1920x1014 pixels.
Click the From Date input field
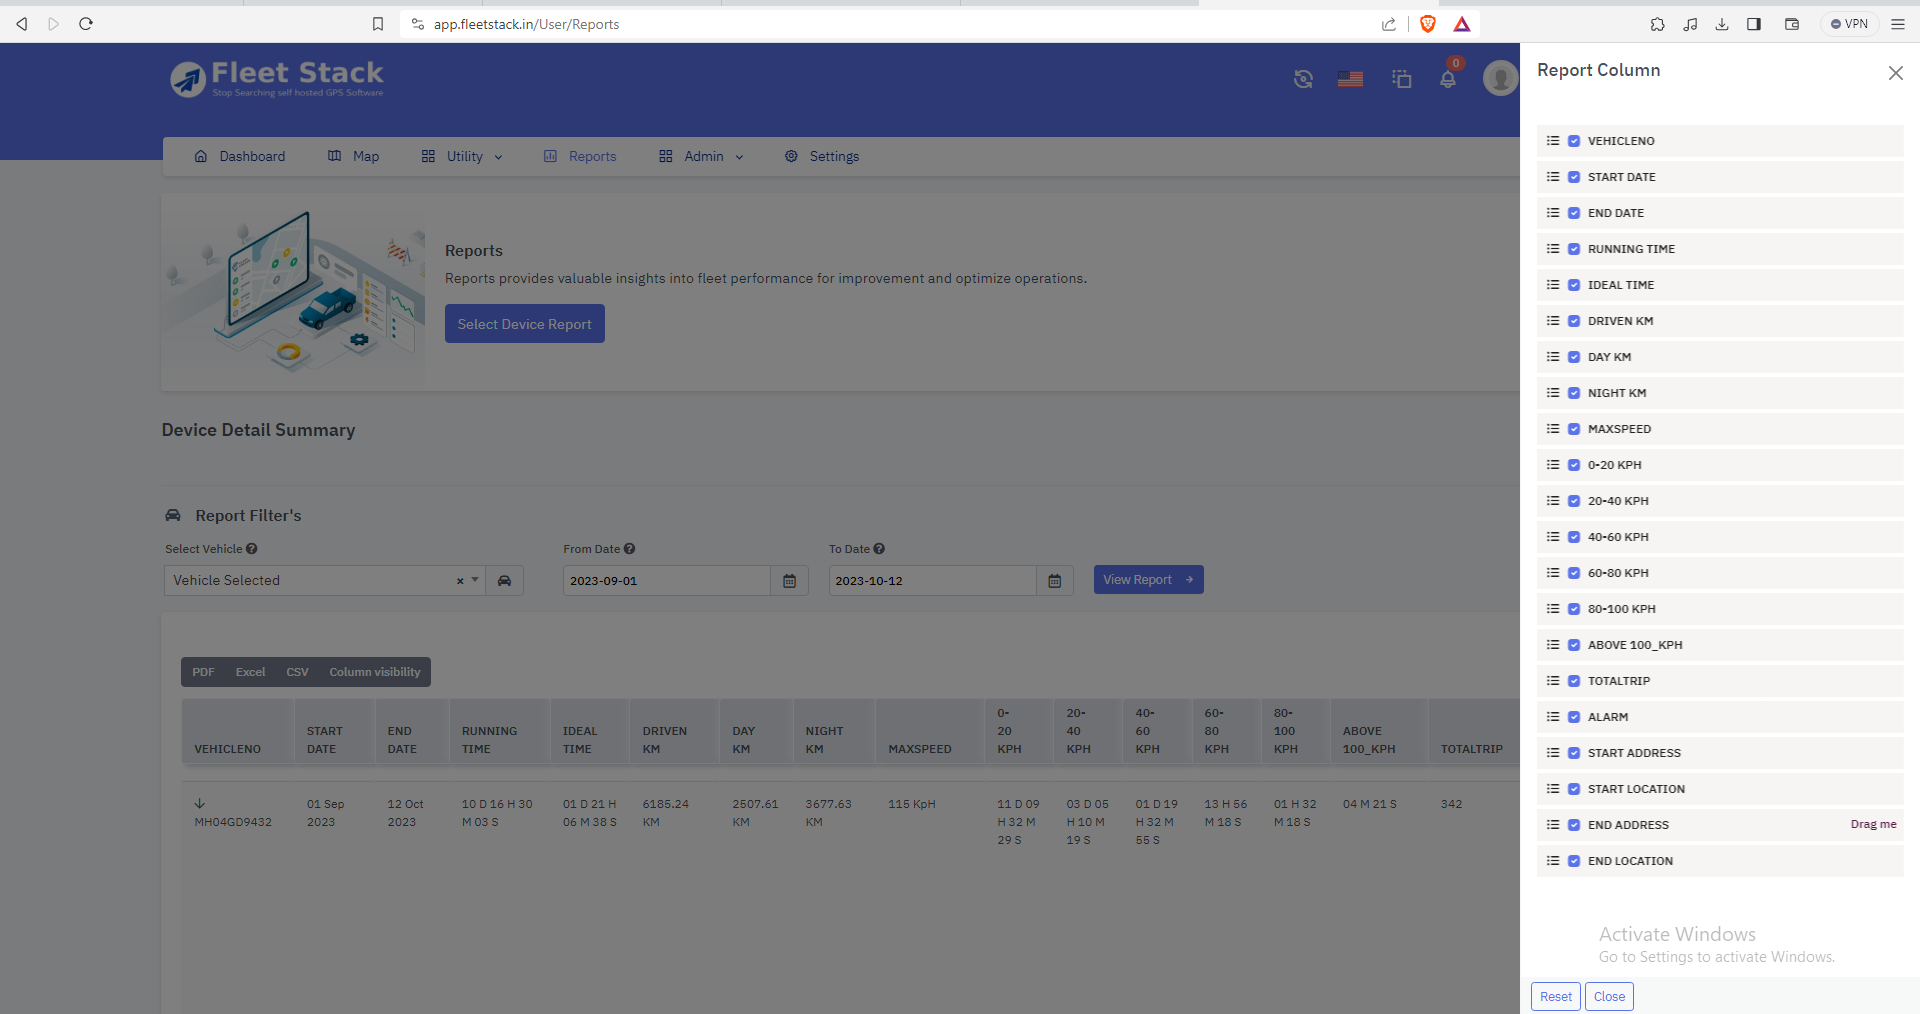click(x=665, y=581)
